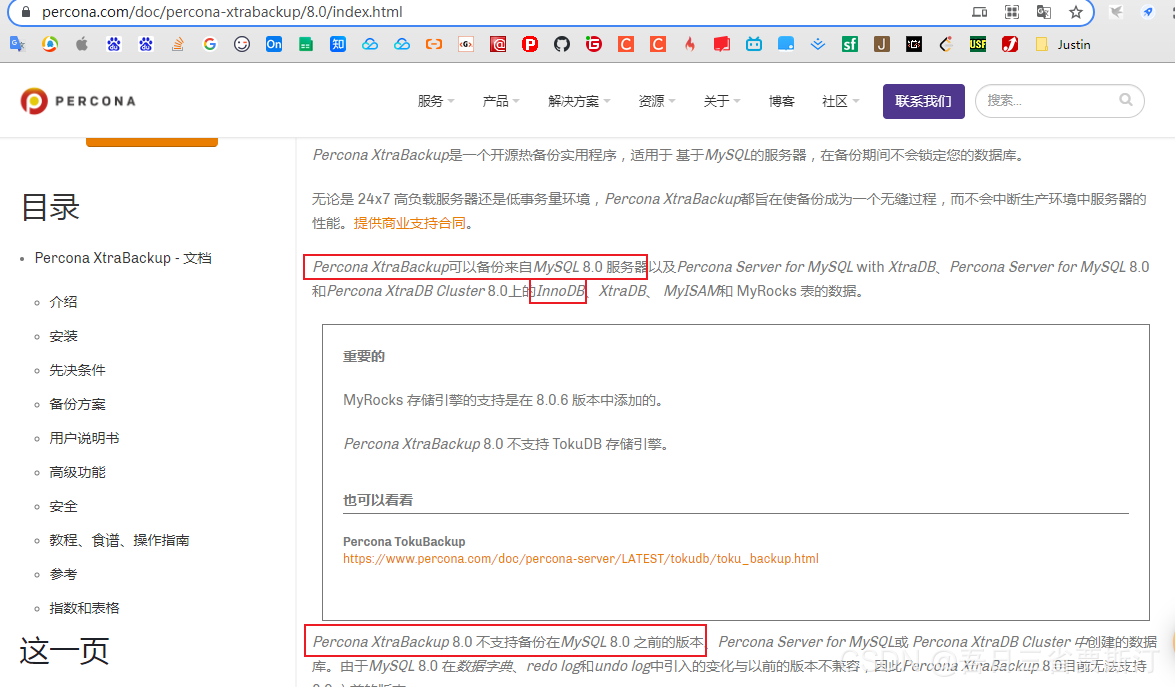The height and width of the screenshot is (687, 1175).
Task: Open 指数和表格 in the sidebar
Action: pos(85,608)
